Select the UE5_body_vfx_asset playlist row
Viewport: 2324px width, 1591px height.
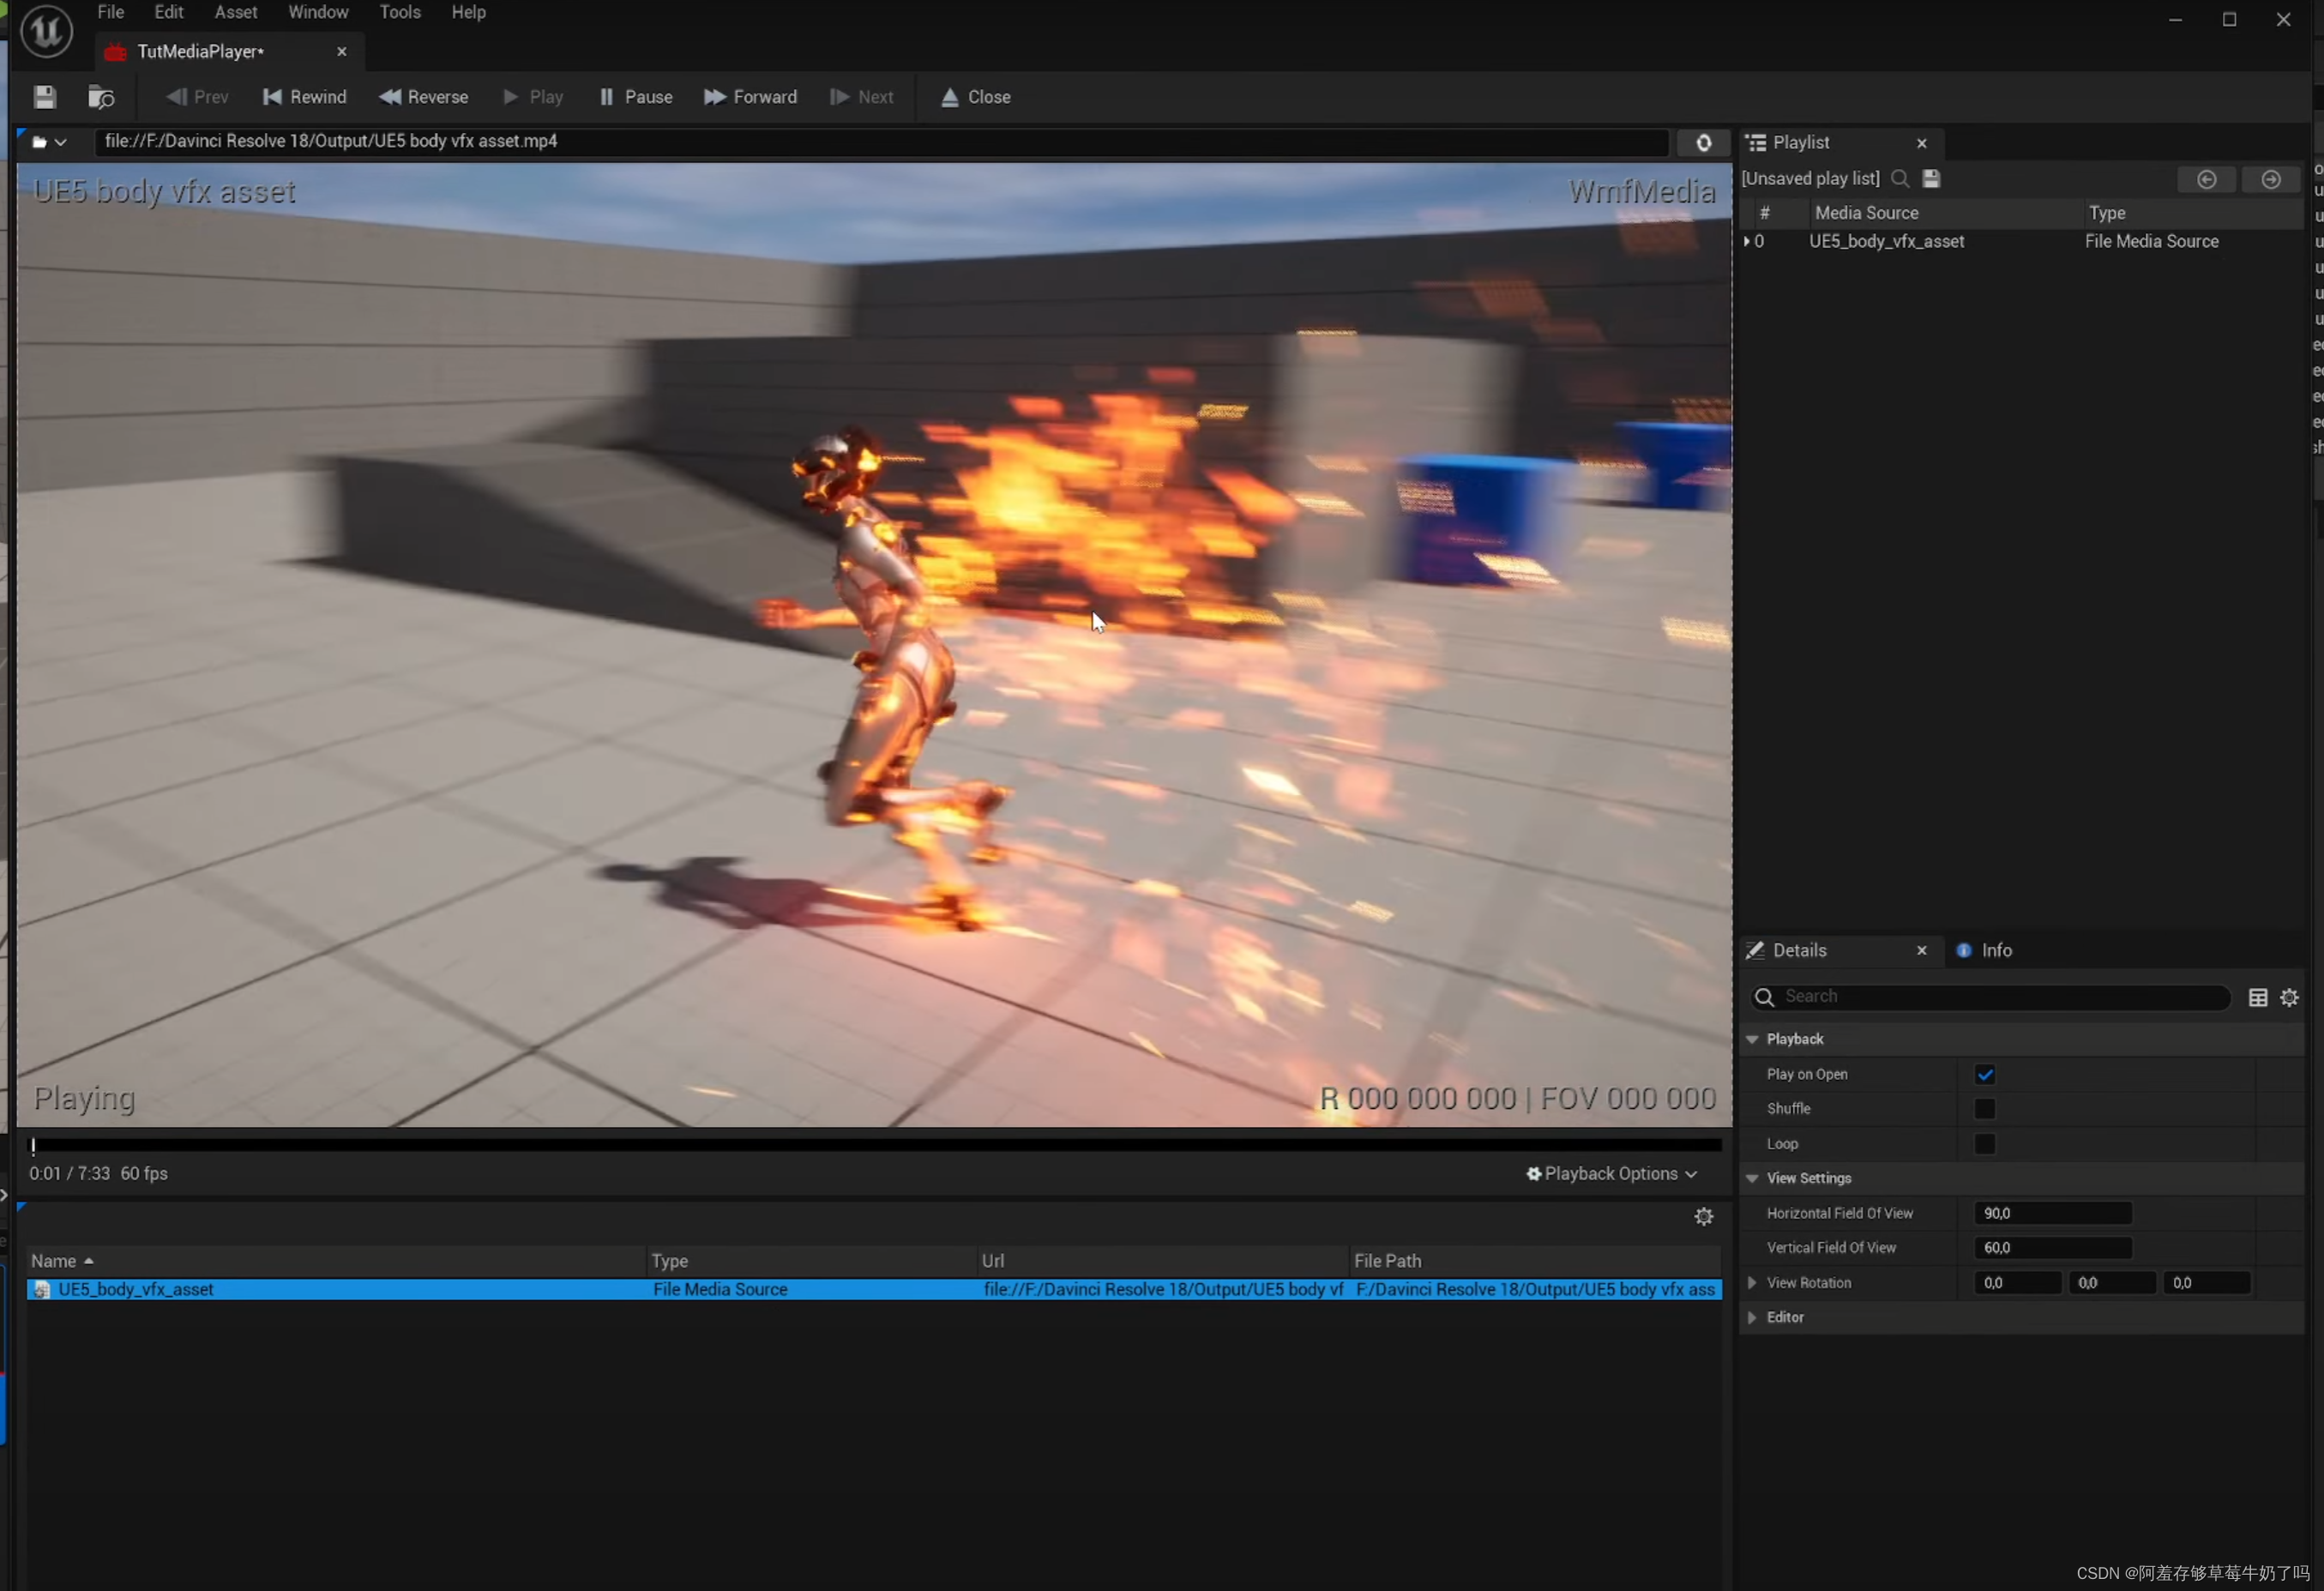pos(1887,241)
